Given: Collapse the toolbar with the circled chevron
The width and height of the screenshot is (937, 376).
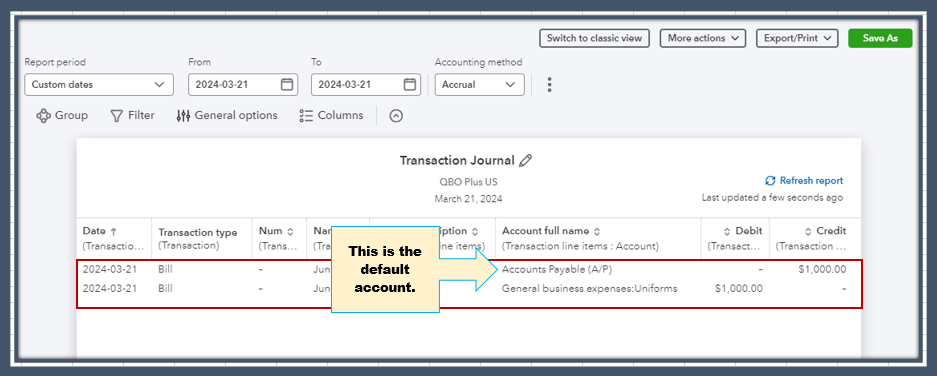Looking at the screenshot, I should point(396,116).
